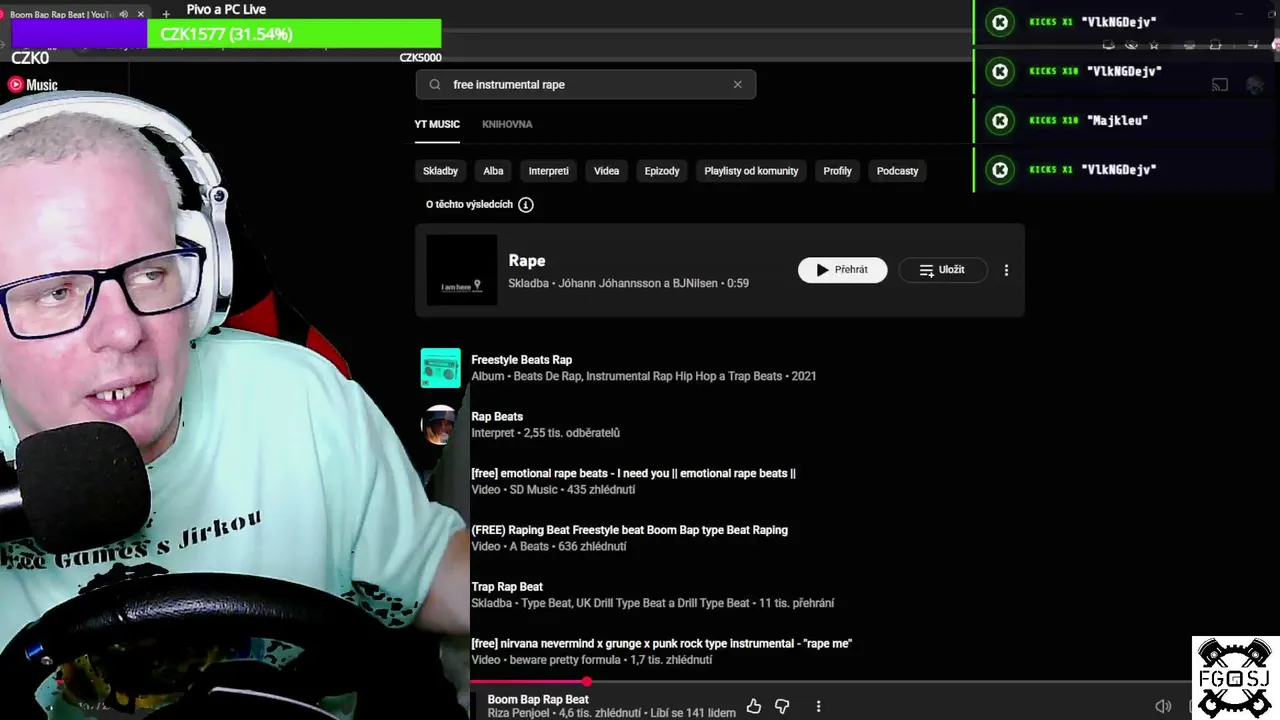Focus the search field with 'free instrumental rape'
Image resolution: width=1280 pixels, height=720 pixels.
click(586, 85)
